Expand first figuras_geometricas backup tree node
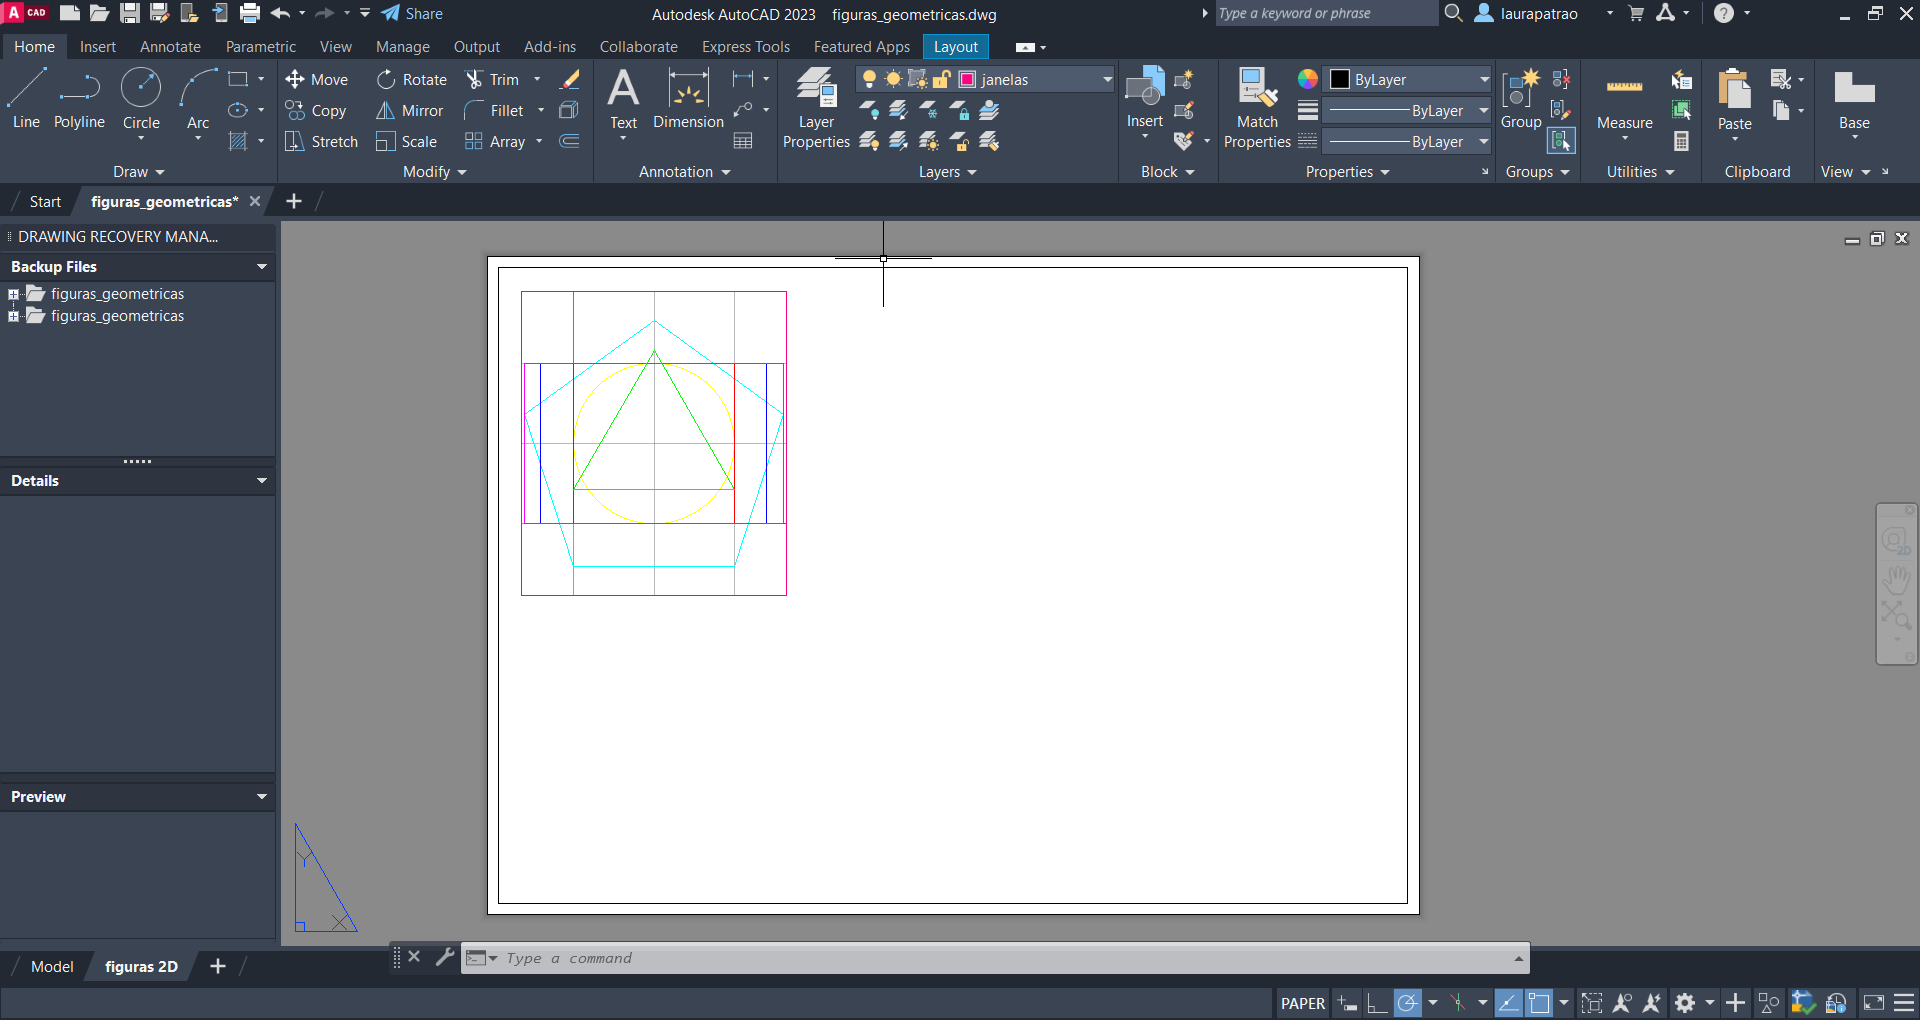The height and width of the screenshot is (1020, 1920). pos(13,294)
